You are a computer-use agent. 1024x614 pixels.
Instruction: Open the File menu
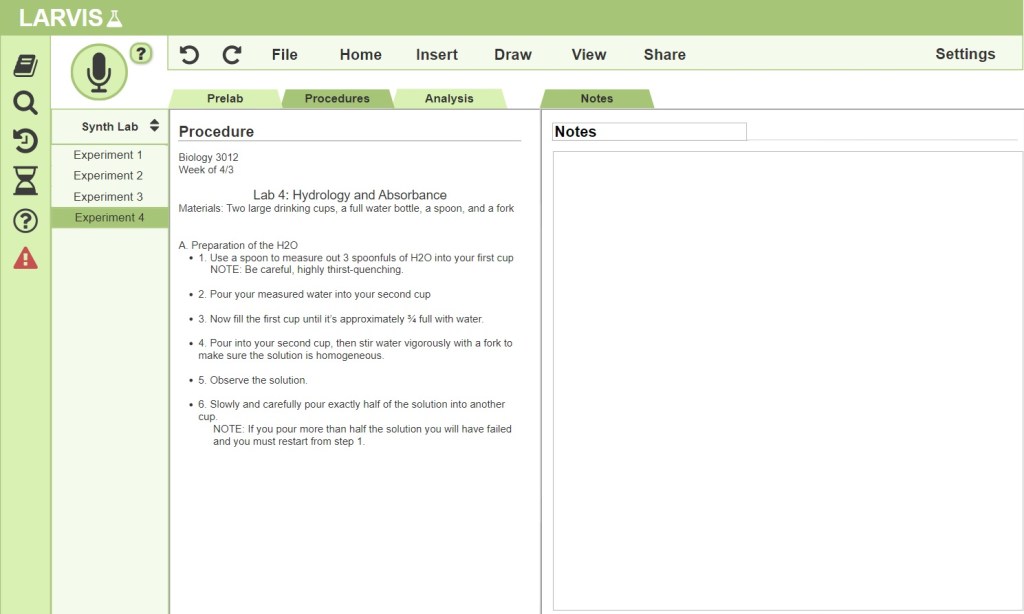point(285,55)
